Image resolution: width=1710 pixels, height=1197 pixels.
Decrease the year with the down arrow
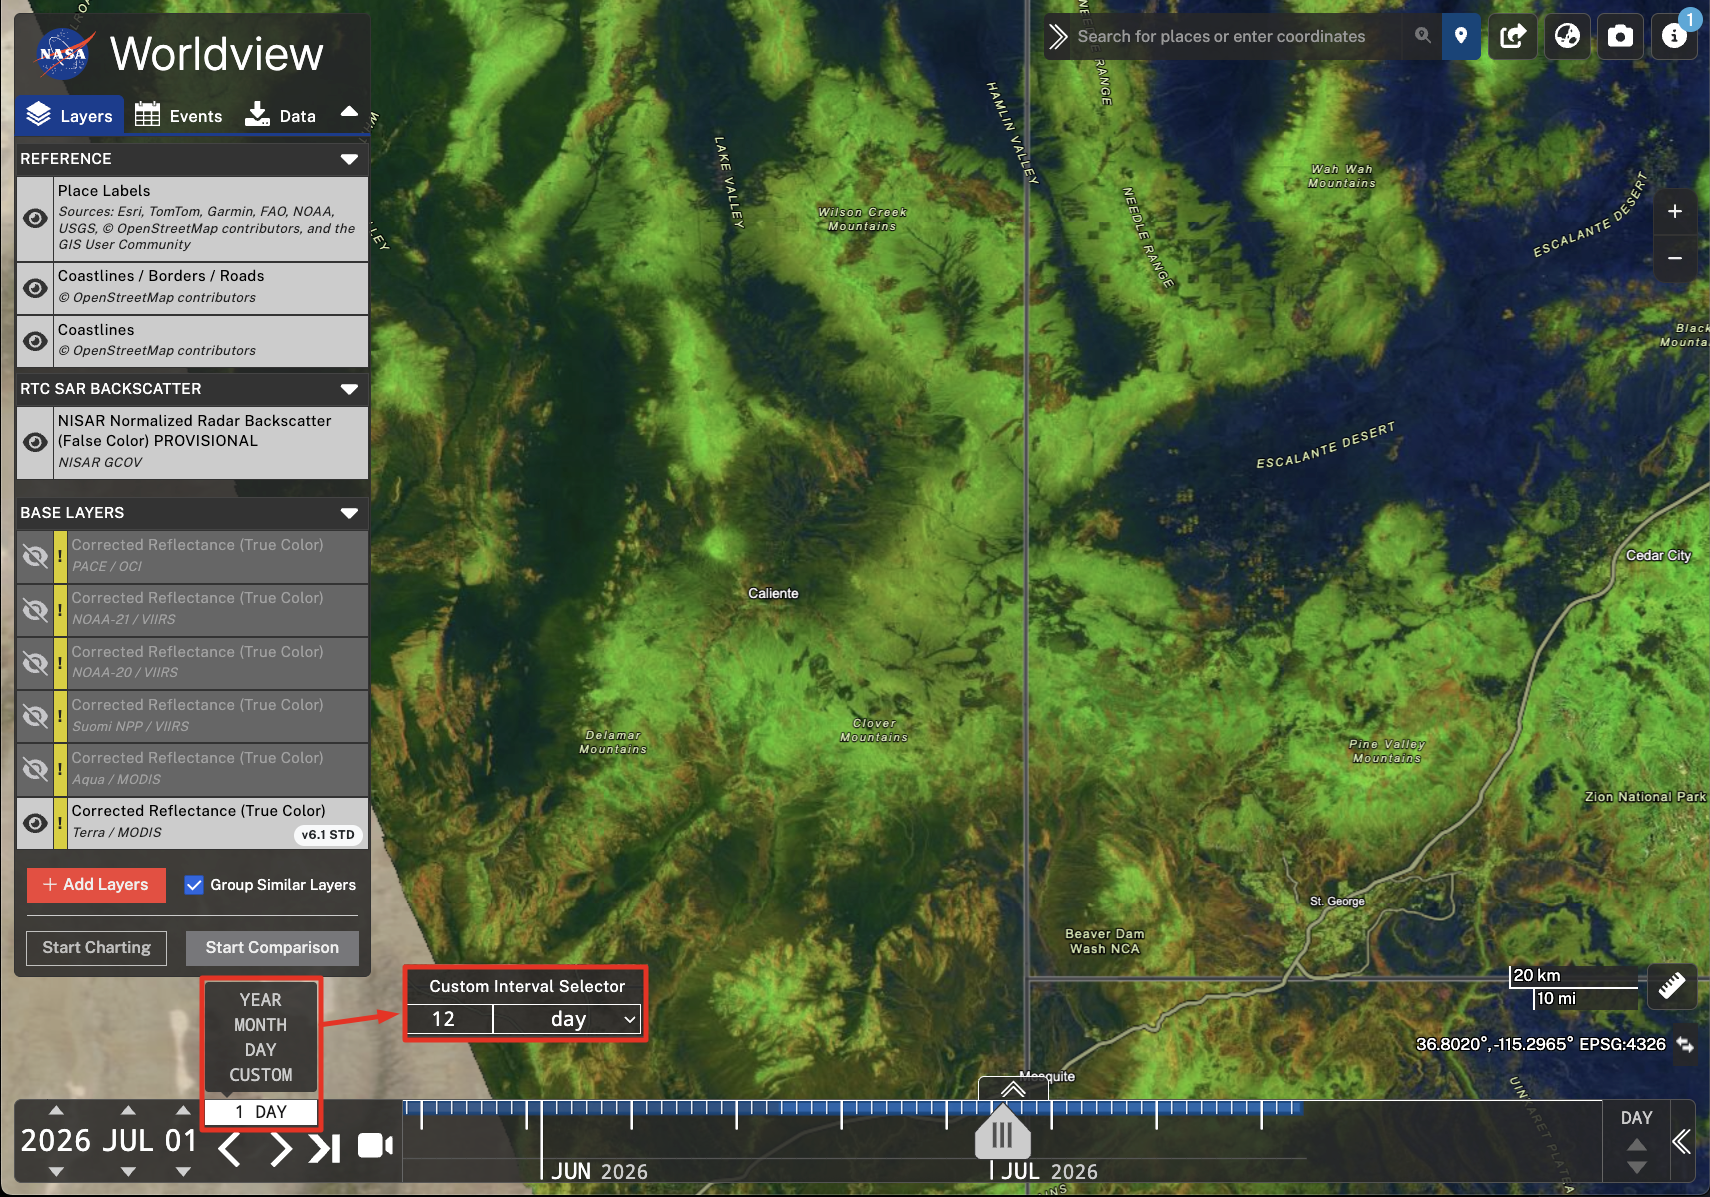tap(56, 1171)
